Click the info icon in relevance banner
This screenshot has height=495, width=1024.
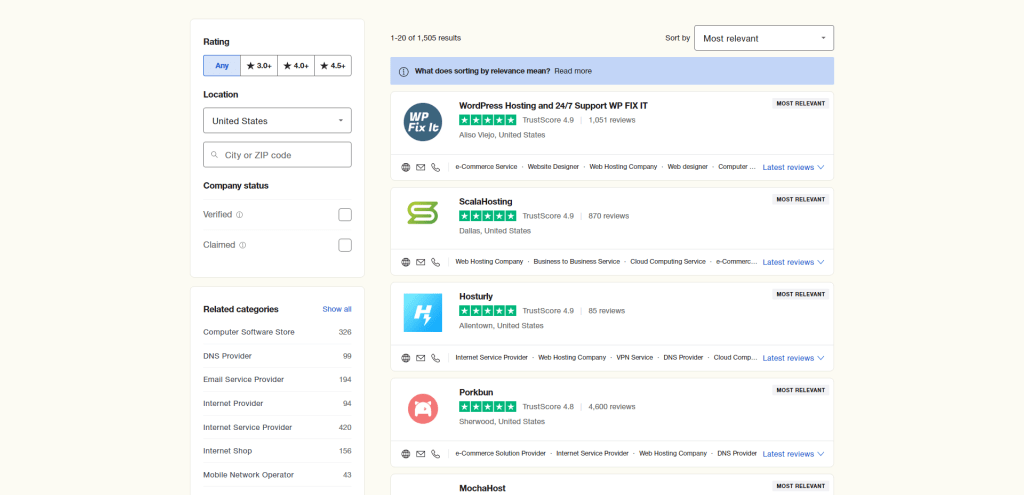[x=404, y=71]
